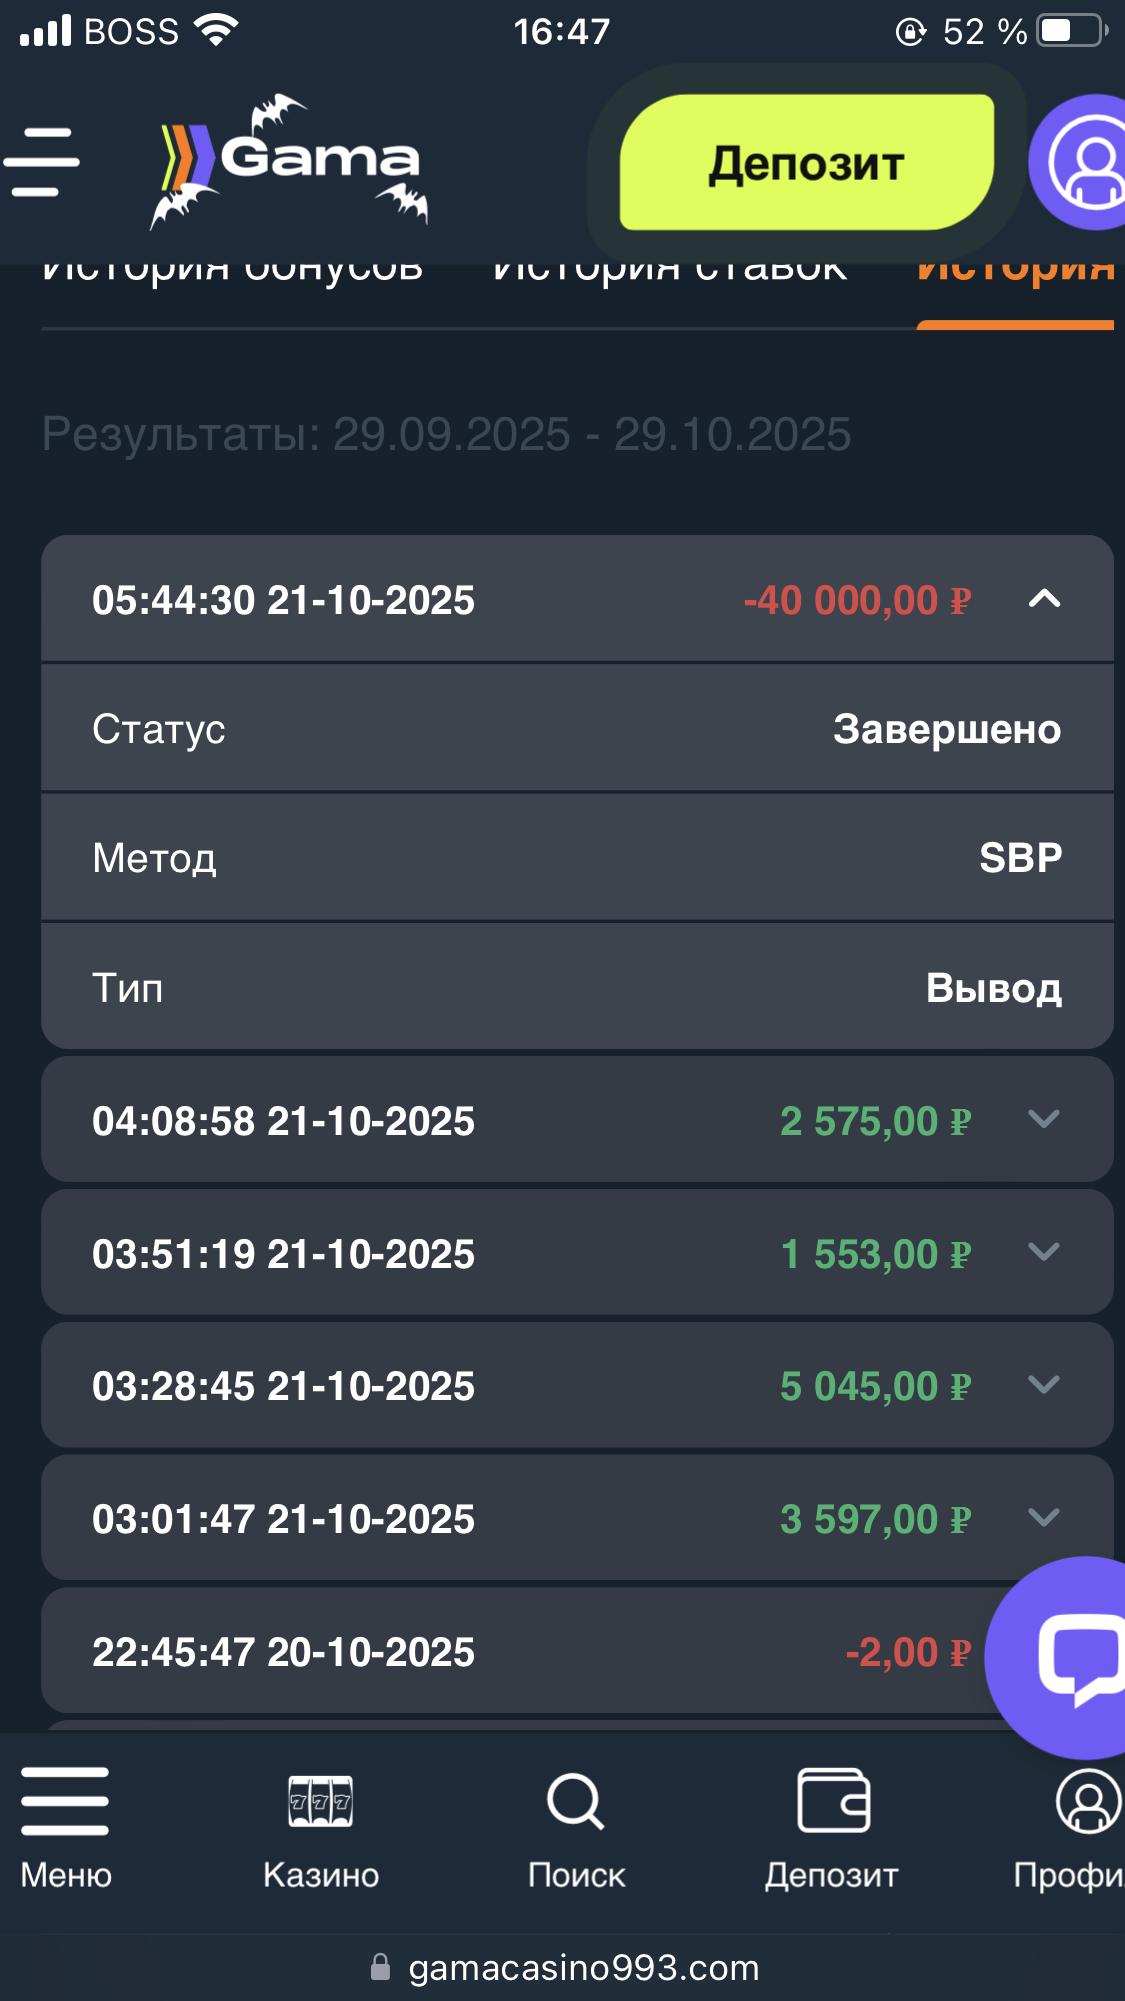This screenshot has width=1125, height=2001.
Task: Expand the 3 597,00 ₽ transaction
Action: 1044,1518
